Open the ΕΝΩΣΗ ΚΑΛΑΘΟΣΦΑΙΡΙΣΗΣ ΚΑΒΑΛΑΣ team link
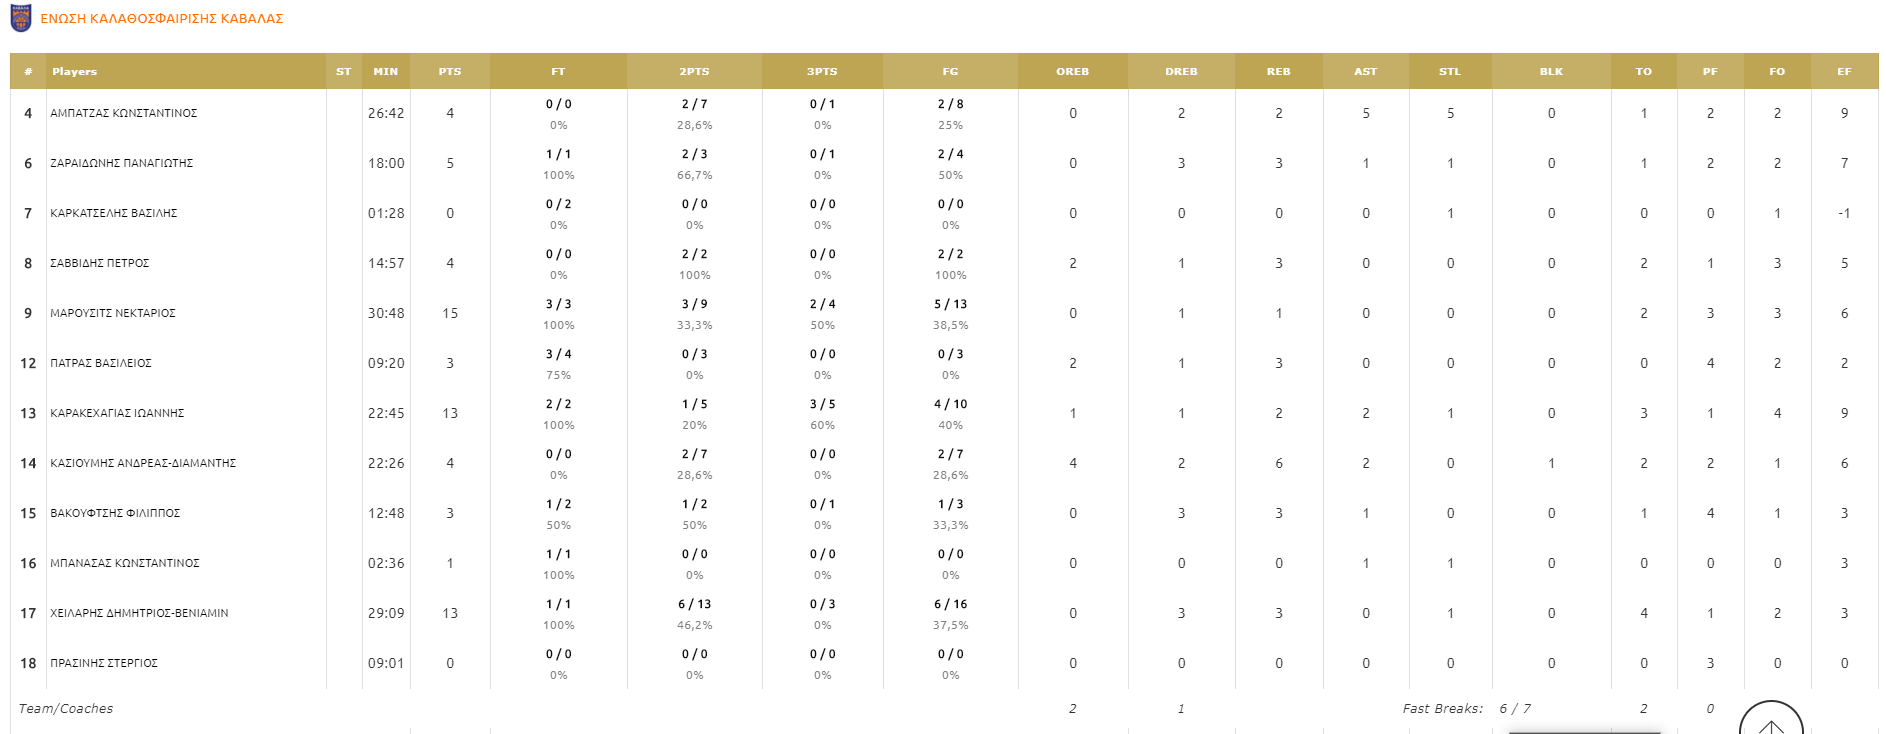This screenshot has width=1886, height=734. coord(162,19)
